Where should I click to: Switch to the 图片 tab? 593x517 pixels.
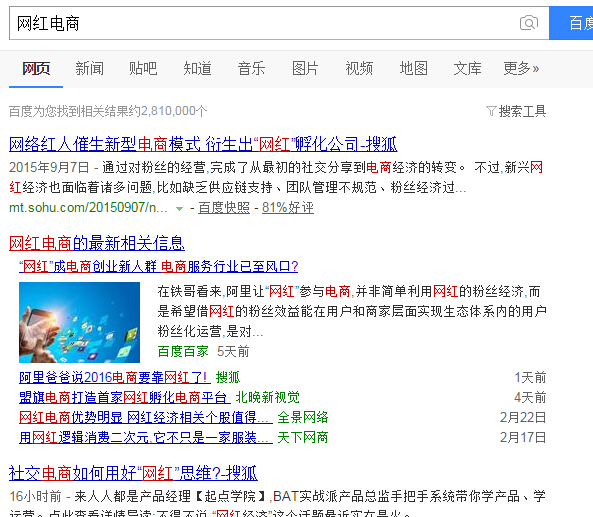click(x=305, y=69)
